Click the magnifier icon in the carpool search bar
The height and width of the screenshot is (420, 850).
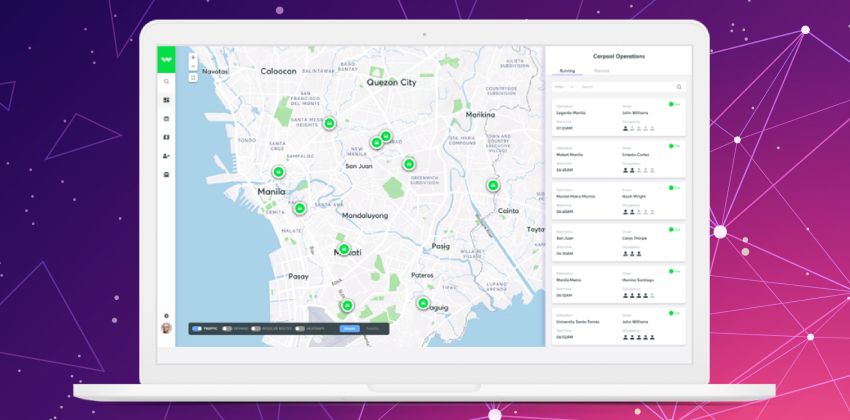(x=679, y=87)
